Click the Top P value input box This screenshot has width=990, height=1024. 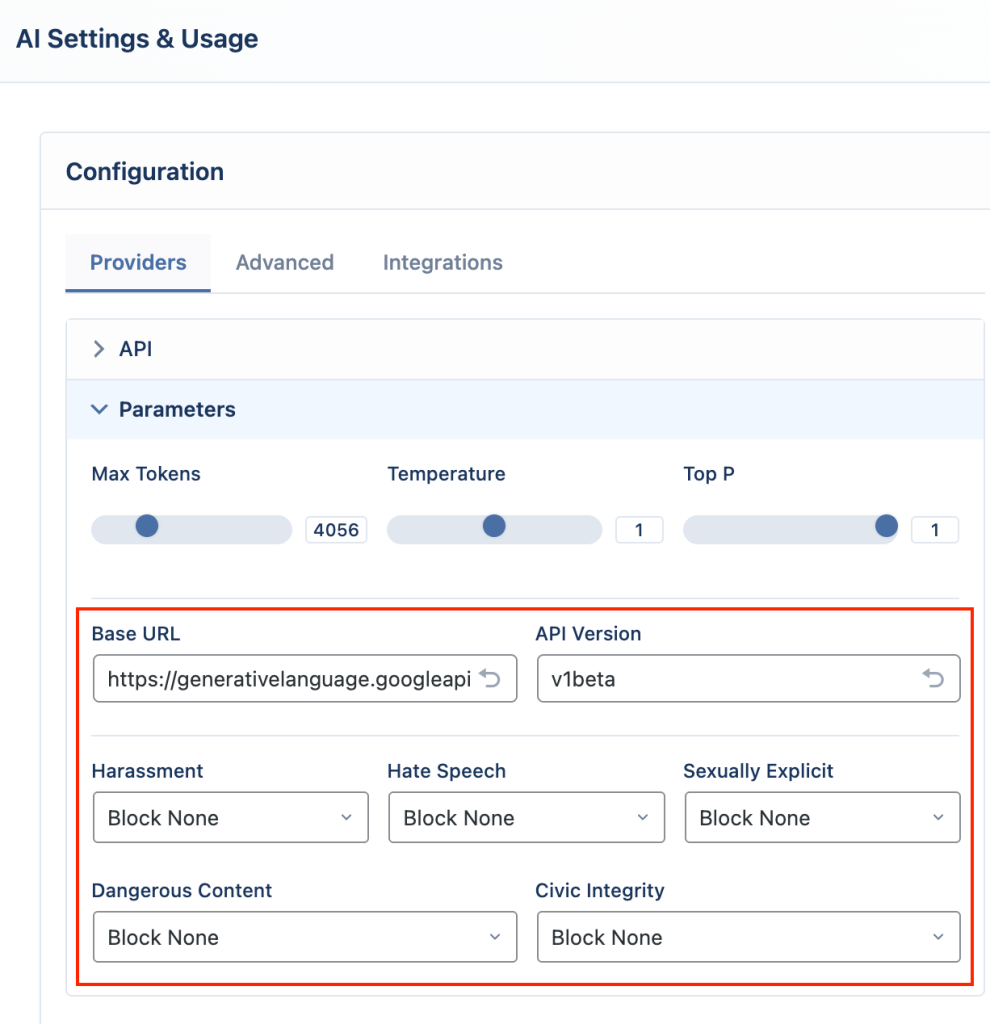(x=935, y=530)
